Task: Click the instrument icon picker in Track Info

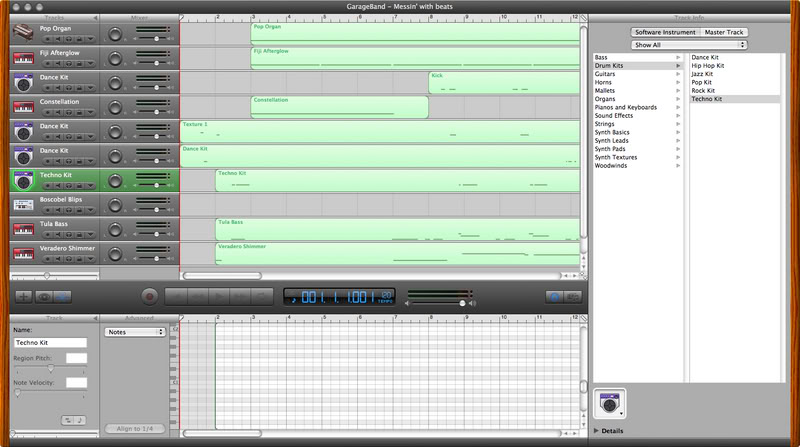Action: (610, 403)
